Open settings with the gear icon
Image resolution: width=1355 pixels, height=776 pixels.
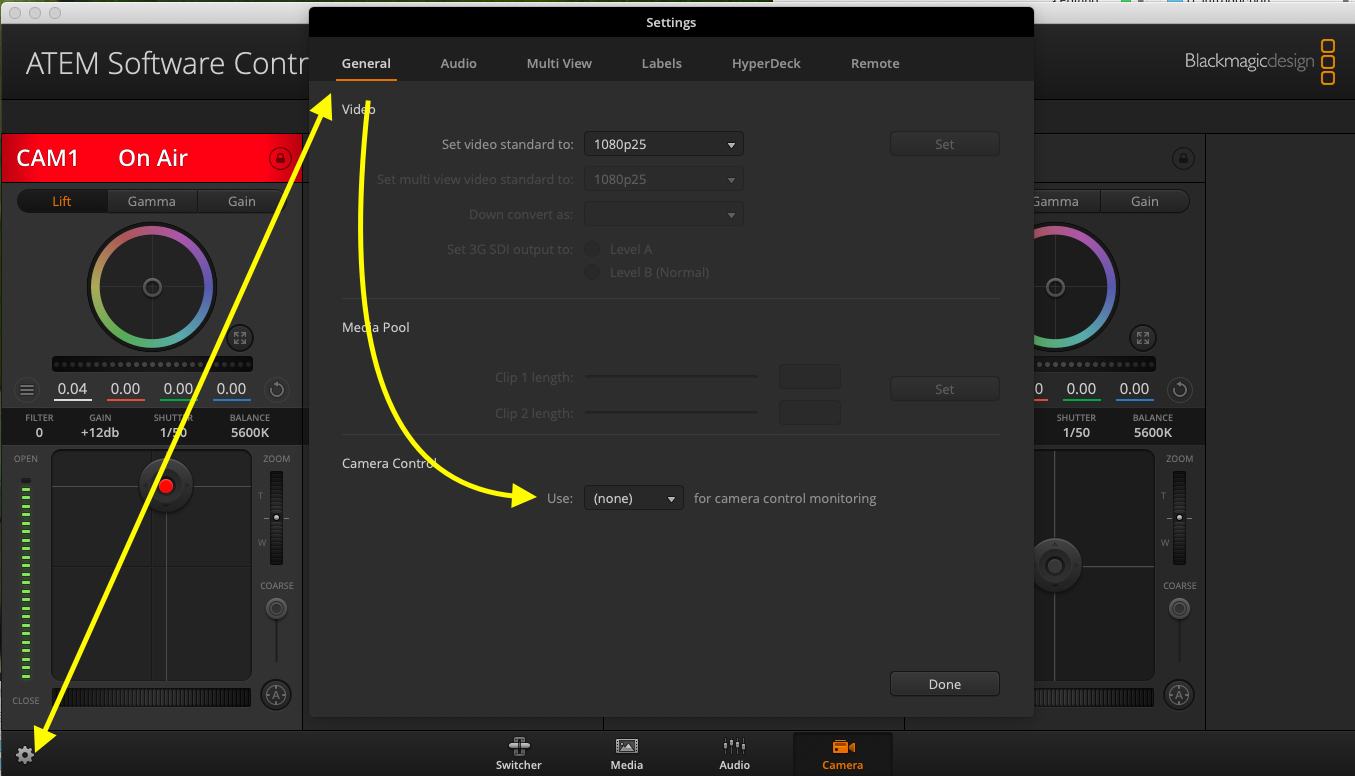pyautogui.click(x=25, y=755)
